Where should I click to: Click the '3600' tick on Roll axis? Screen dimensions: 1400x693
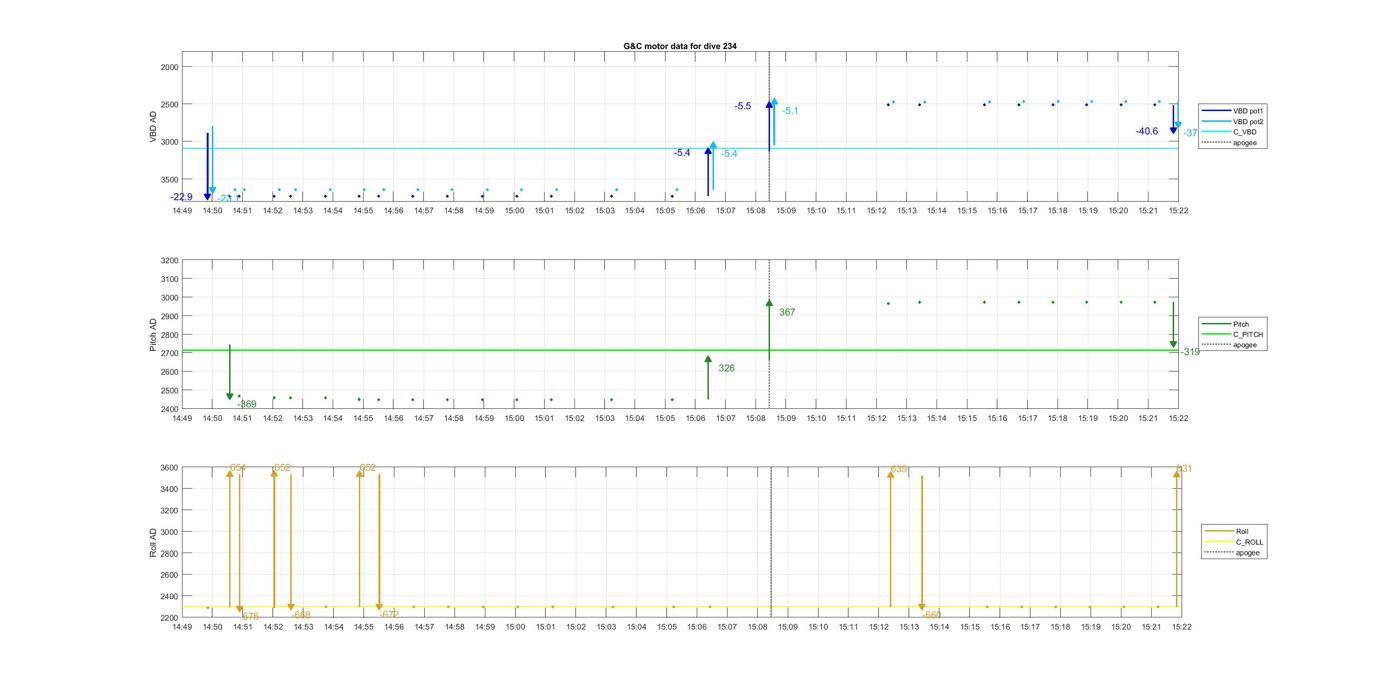pyautogui.click(x=169, y=468)
